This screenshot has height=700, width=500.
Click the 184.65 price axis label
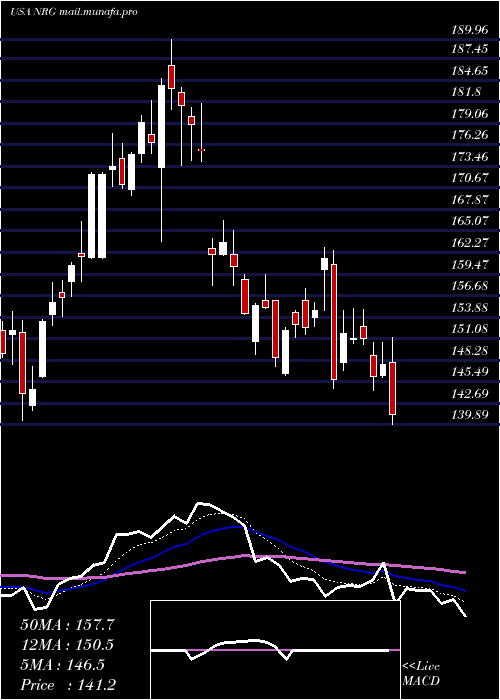[469, 70]
